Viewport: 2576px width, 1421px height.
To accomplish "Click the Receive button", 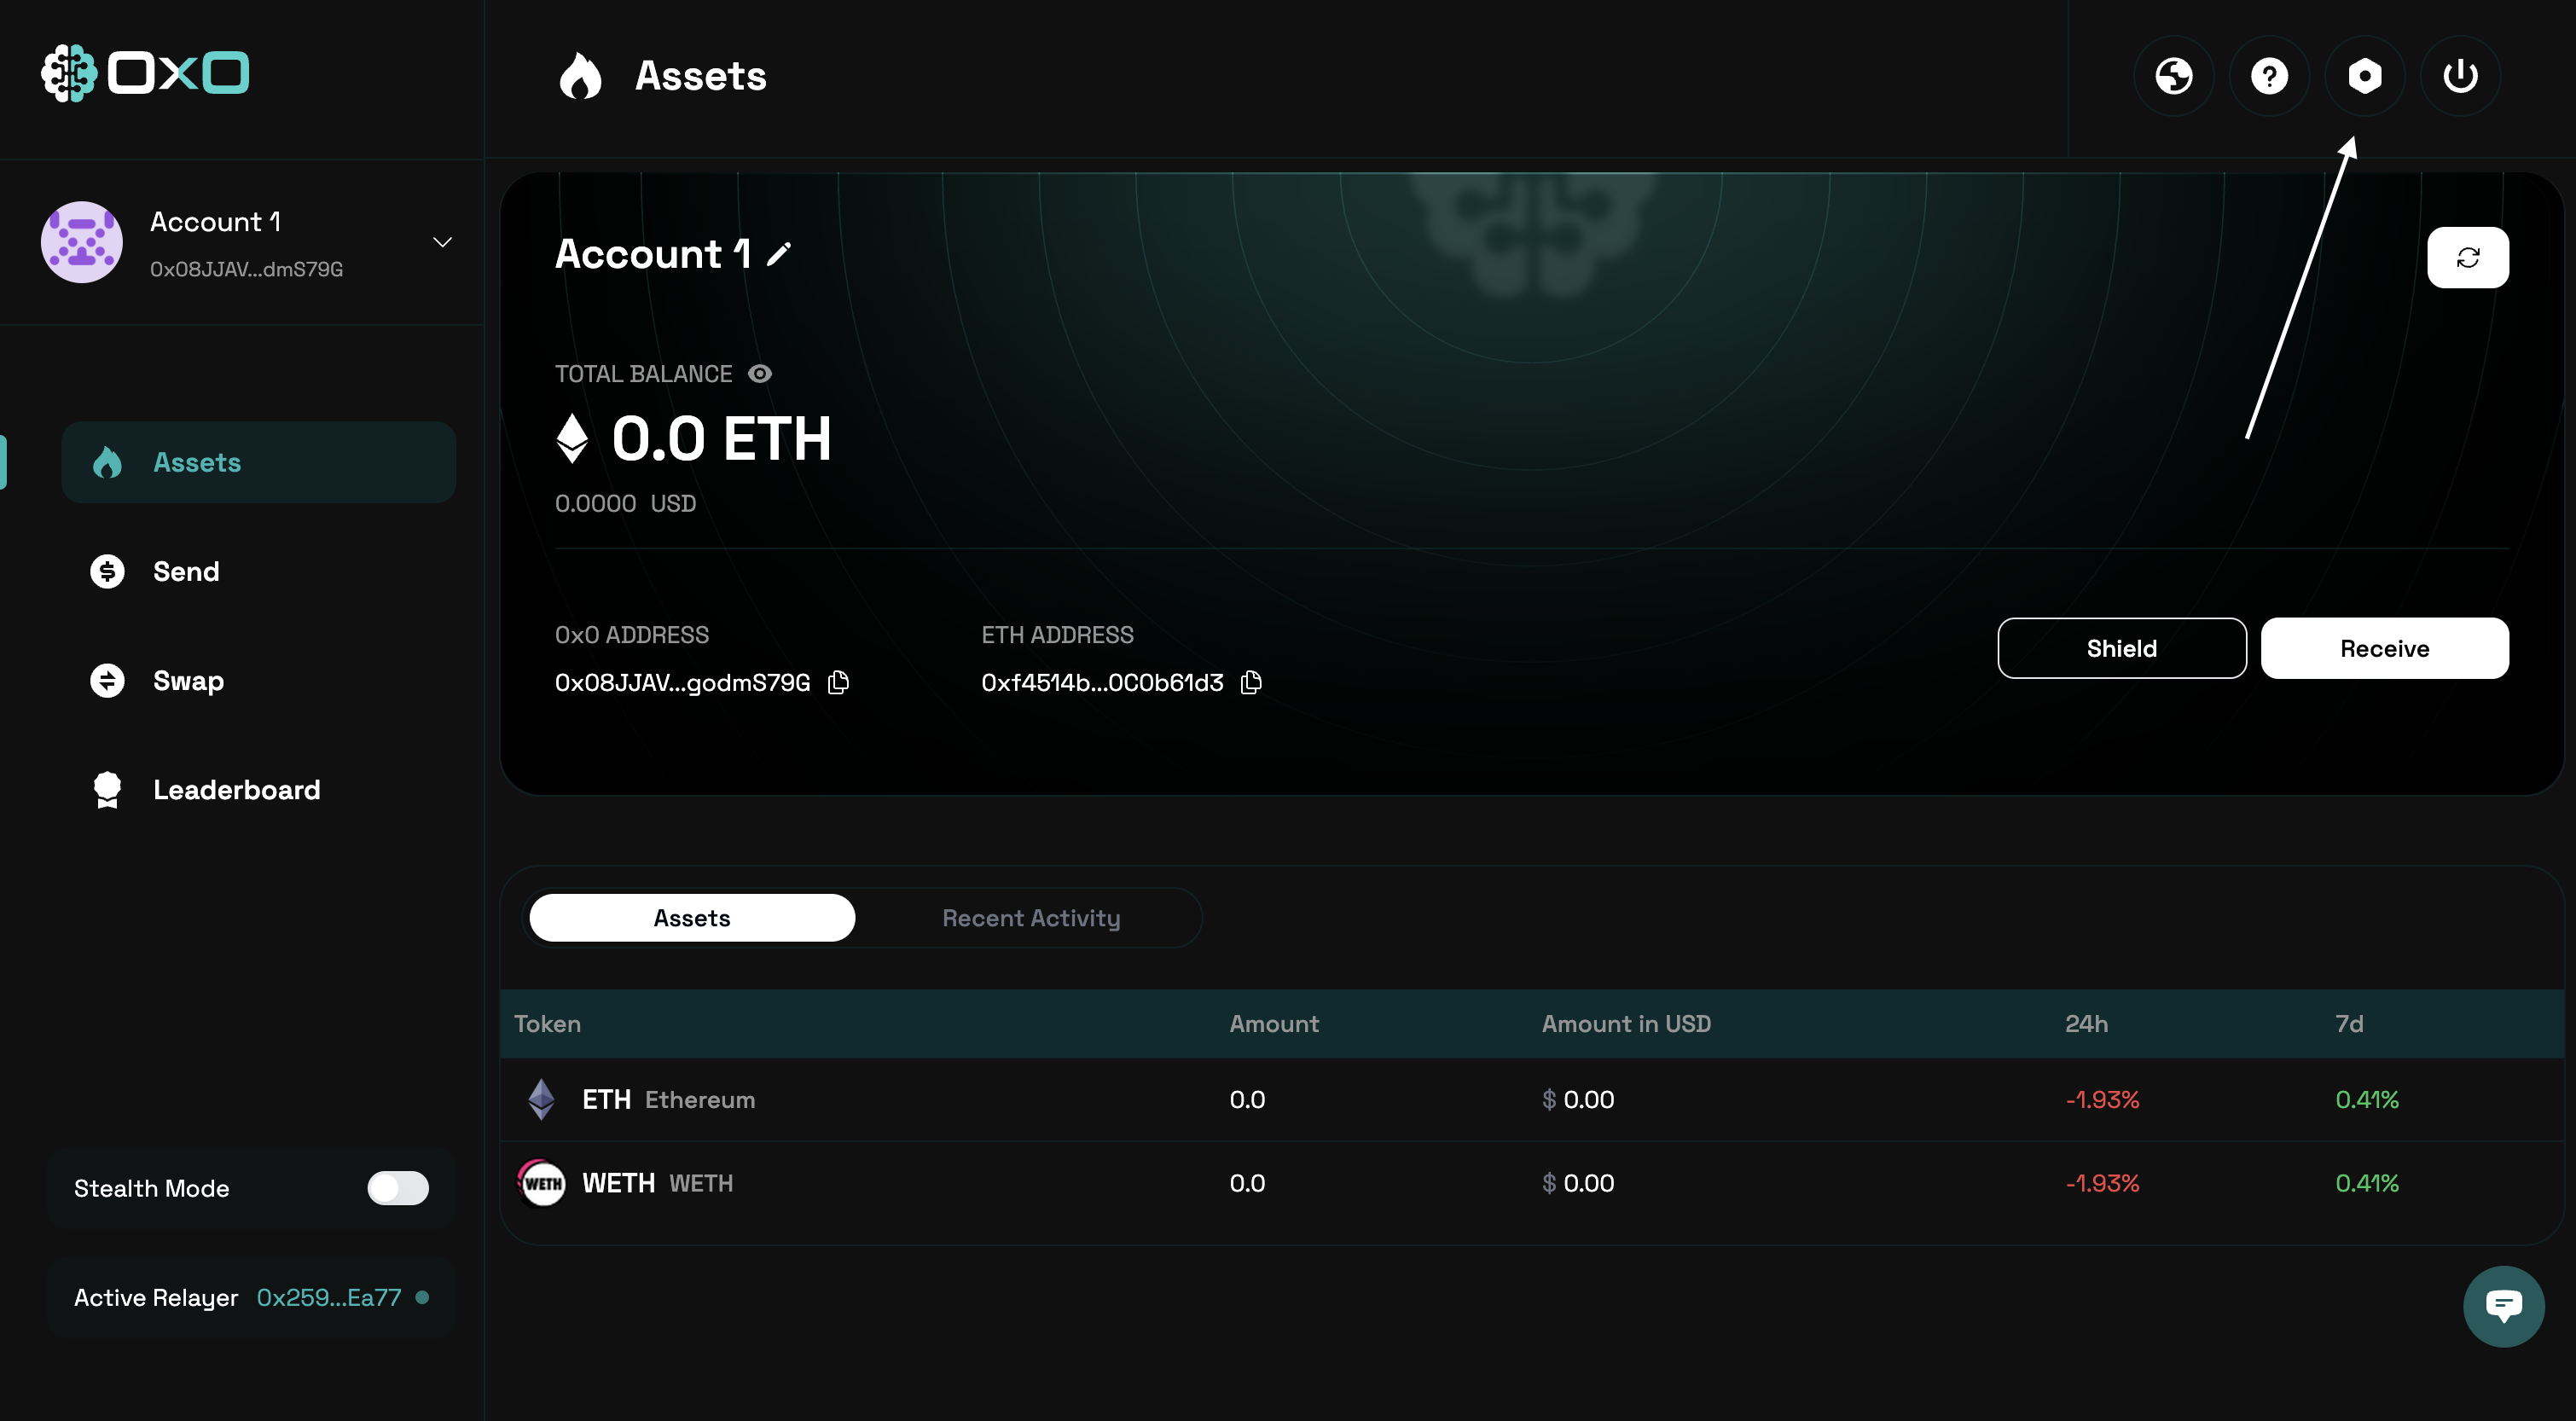I will (2384, 649).
